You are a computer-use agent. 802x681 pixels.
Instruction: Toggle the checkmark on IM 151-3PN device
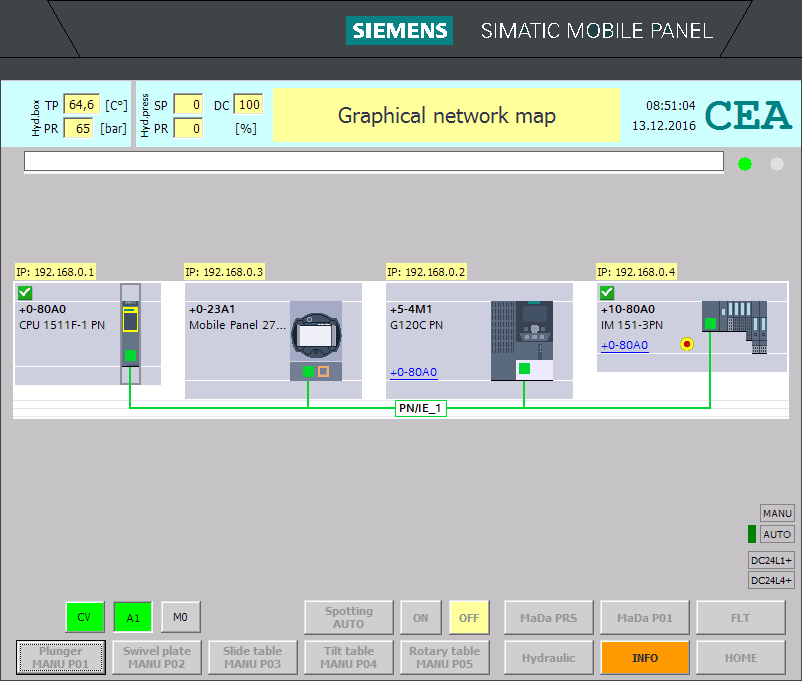pos(607,293)
